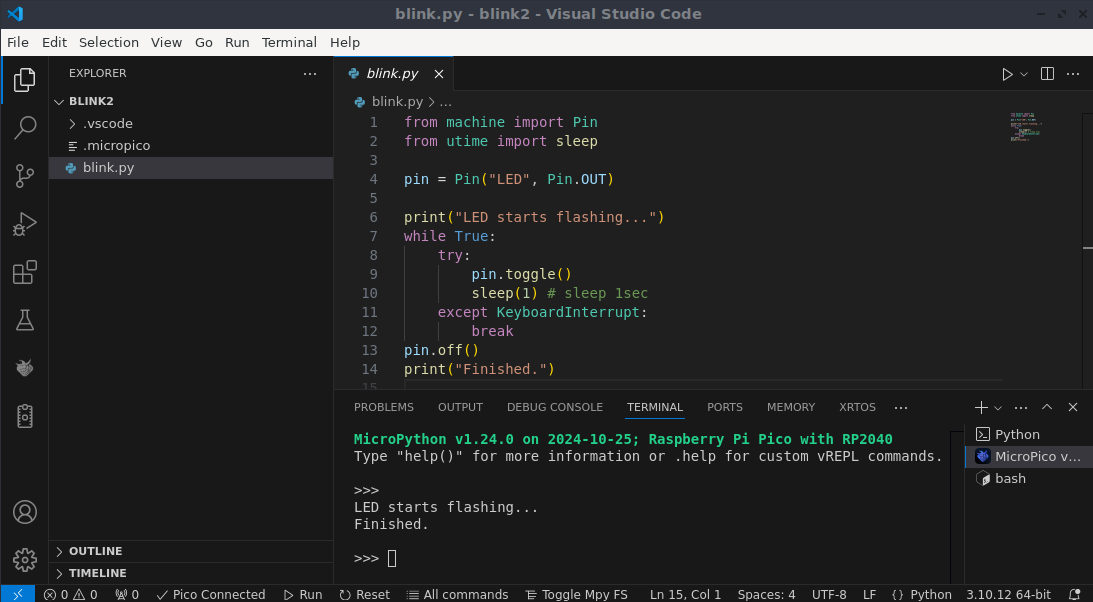Open the Testing flask view

(24, 320)
